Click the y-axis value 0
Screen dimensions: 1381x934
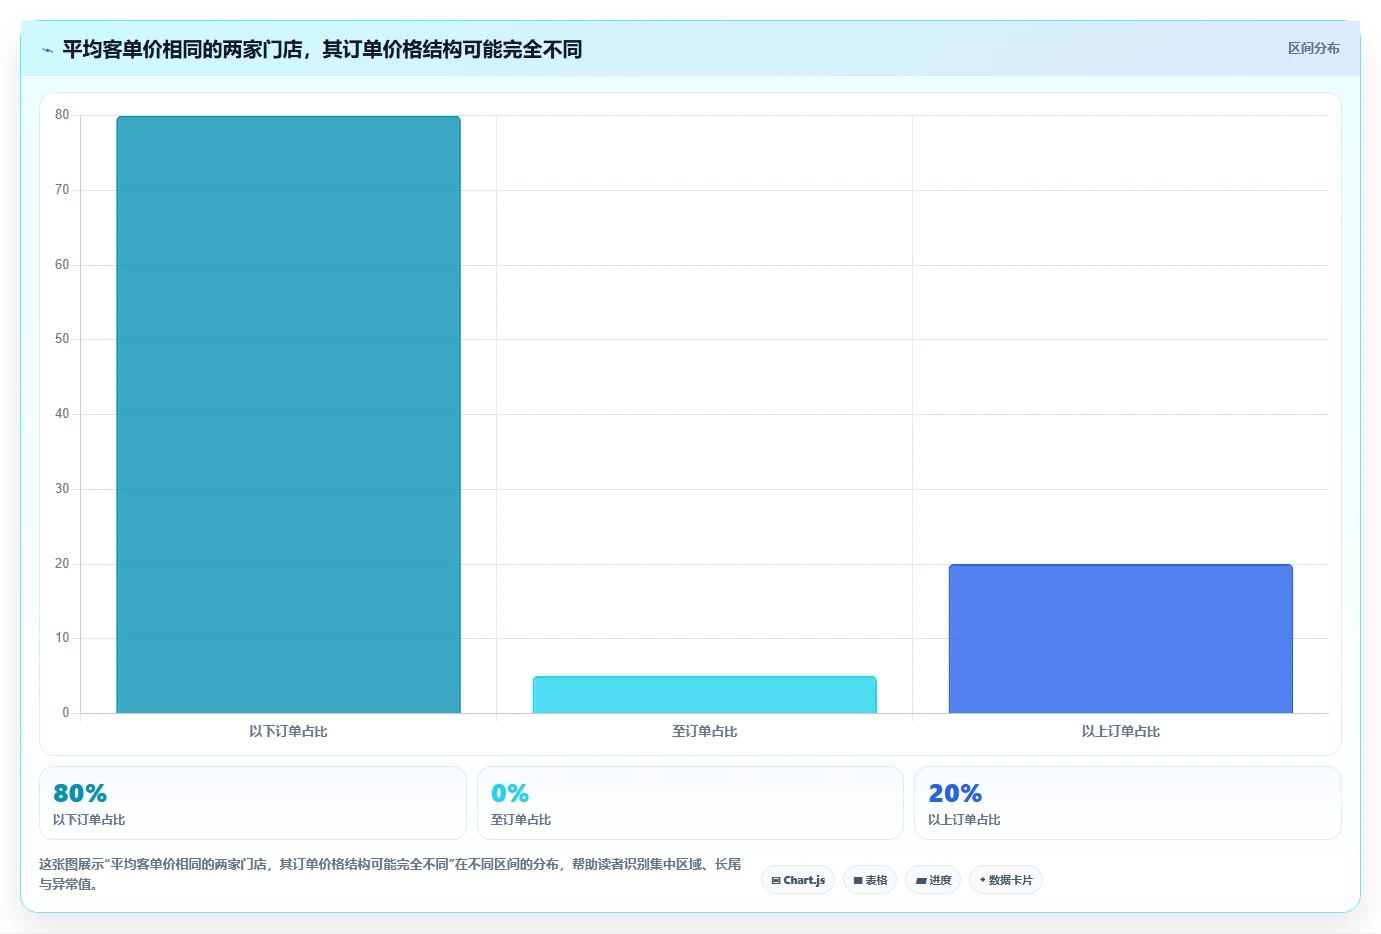66,713
